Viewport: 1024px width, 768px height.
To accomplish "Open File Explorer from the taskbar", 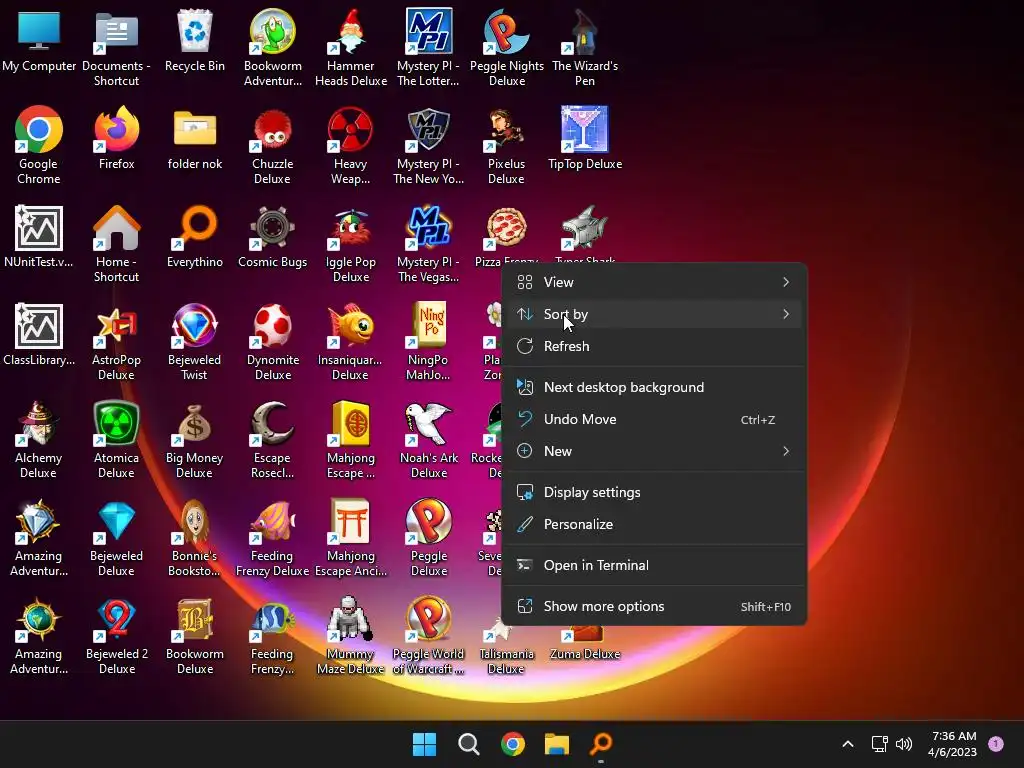I will click(x=557, y=744).
